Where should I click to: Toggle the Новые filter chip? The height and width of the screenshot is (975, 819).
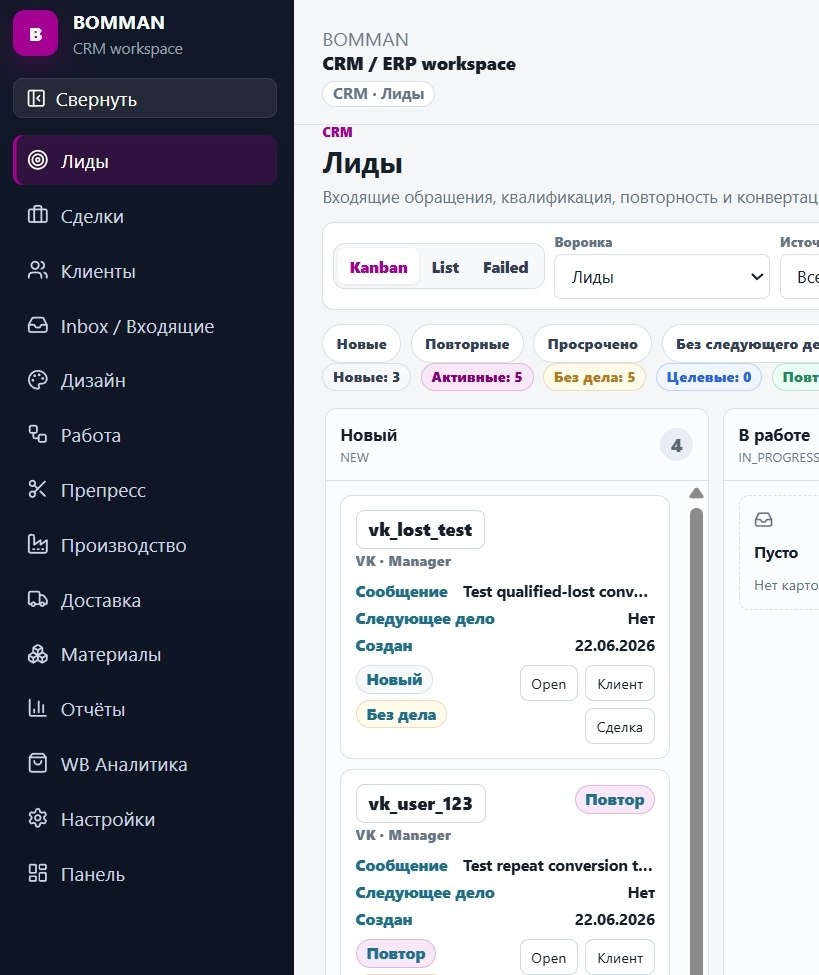pyautogui.click(x=361, y=344)
